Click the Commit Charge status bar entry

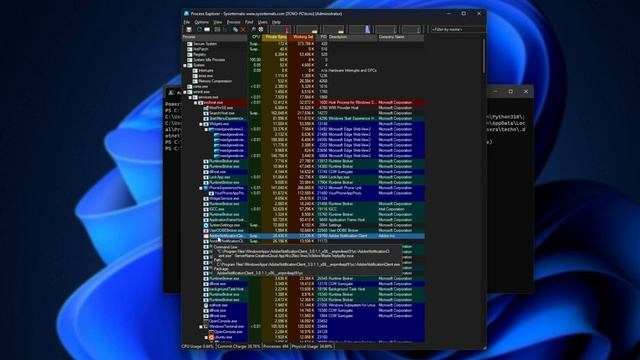coord(239,347)
